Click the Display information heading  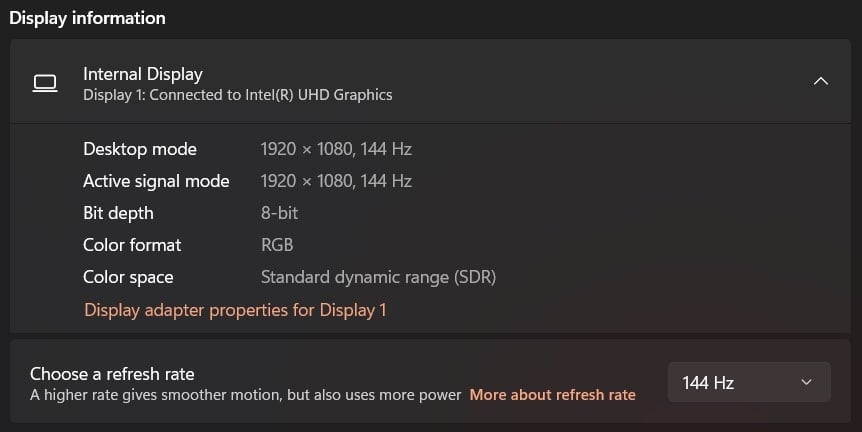pyautogui.click(x=87, y=18)
